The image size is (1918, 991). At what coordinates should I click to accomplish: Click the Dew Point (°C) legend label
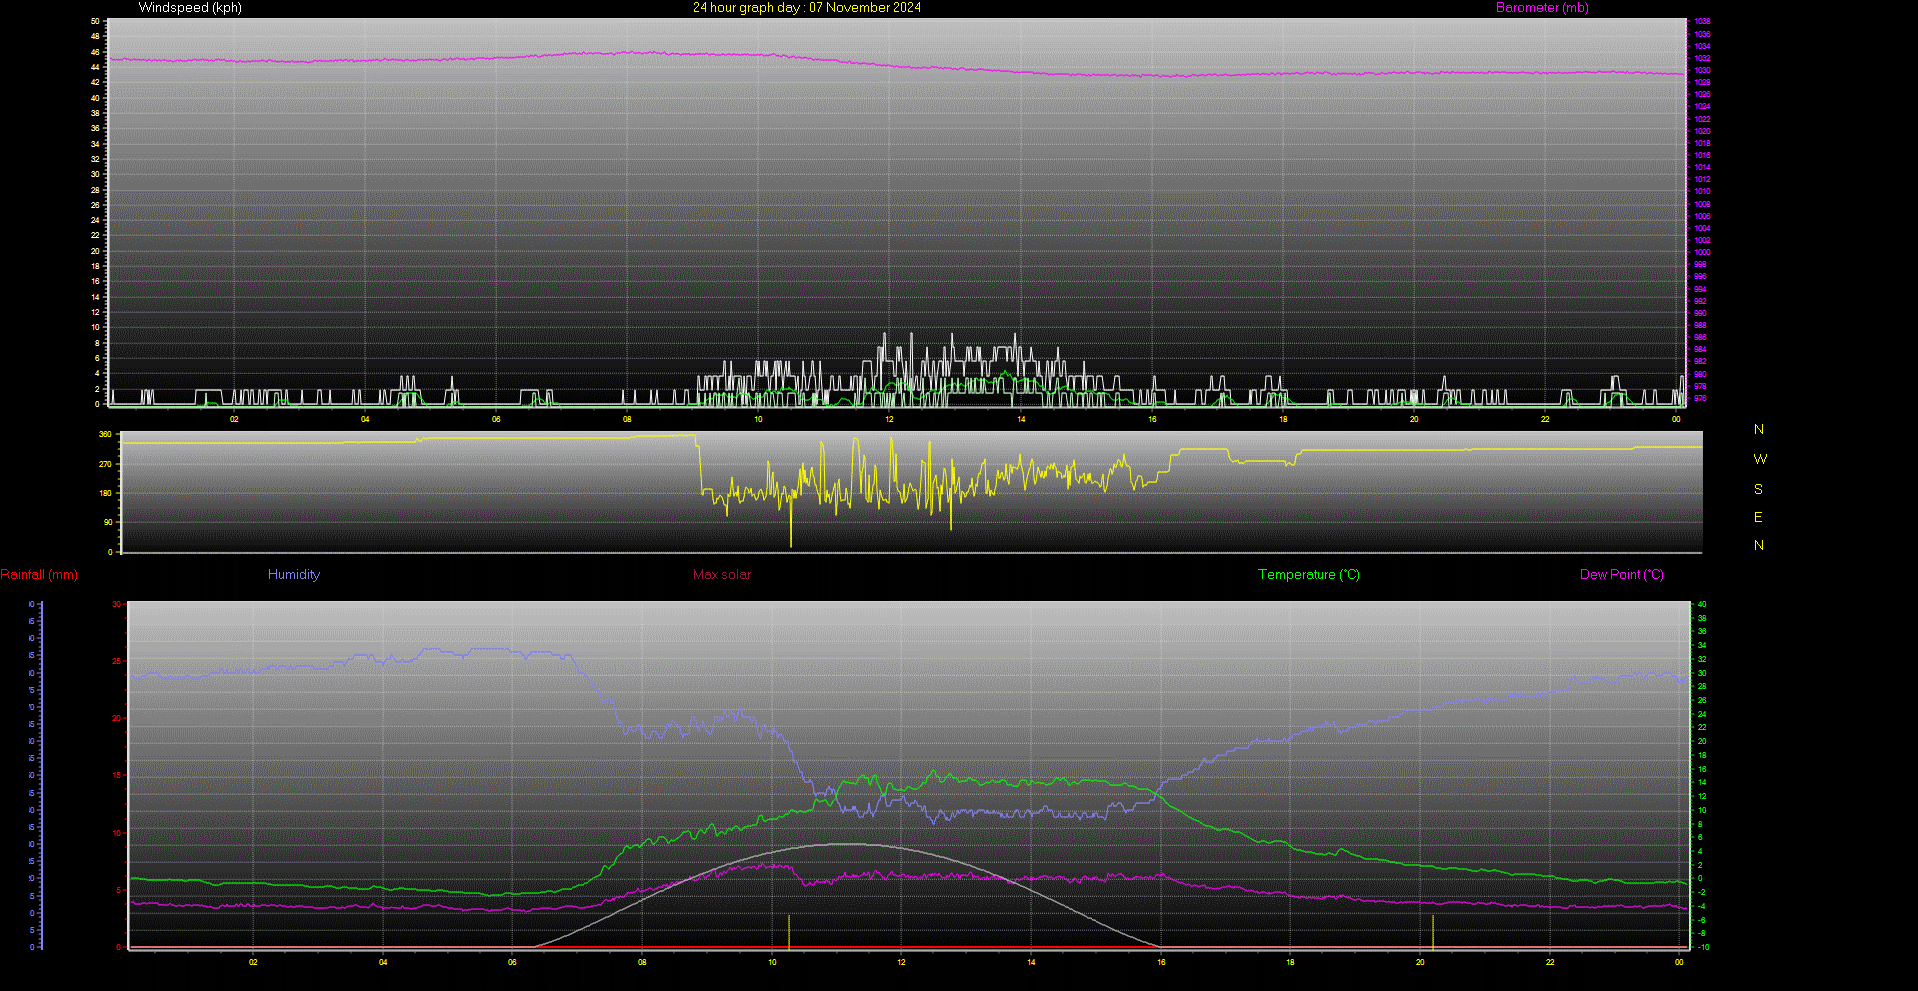1622,575
